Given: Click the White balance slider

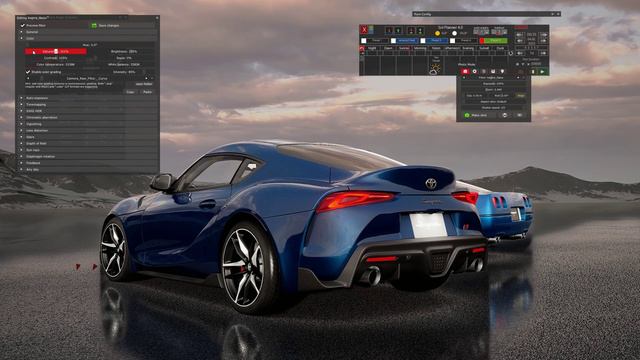Looking at the screenshot, I should [x=124, y=64].
